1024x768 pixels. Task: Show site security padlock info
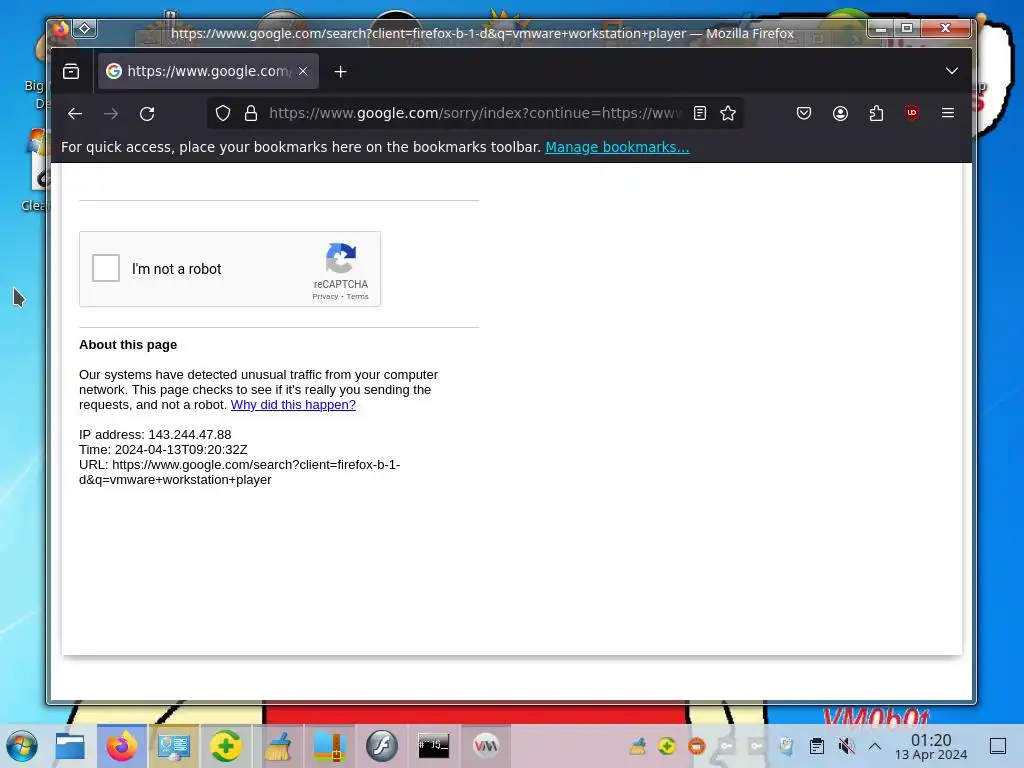(x=251, y=114)
